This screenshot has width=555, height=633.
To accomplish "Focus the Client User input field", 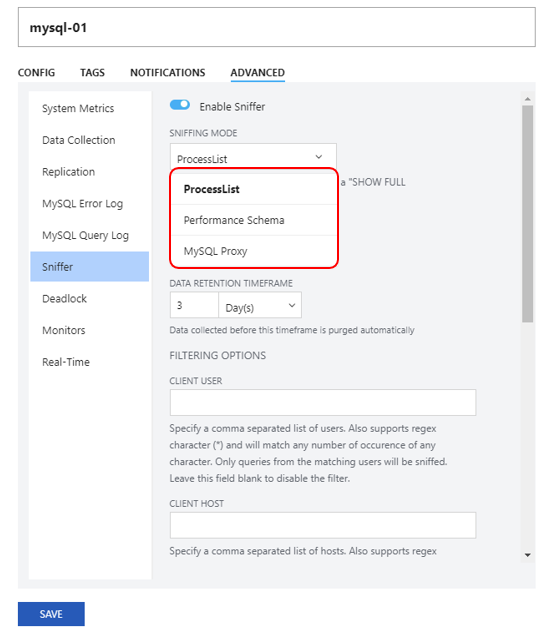I will 323,402.
